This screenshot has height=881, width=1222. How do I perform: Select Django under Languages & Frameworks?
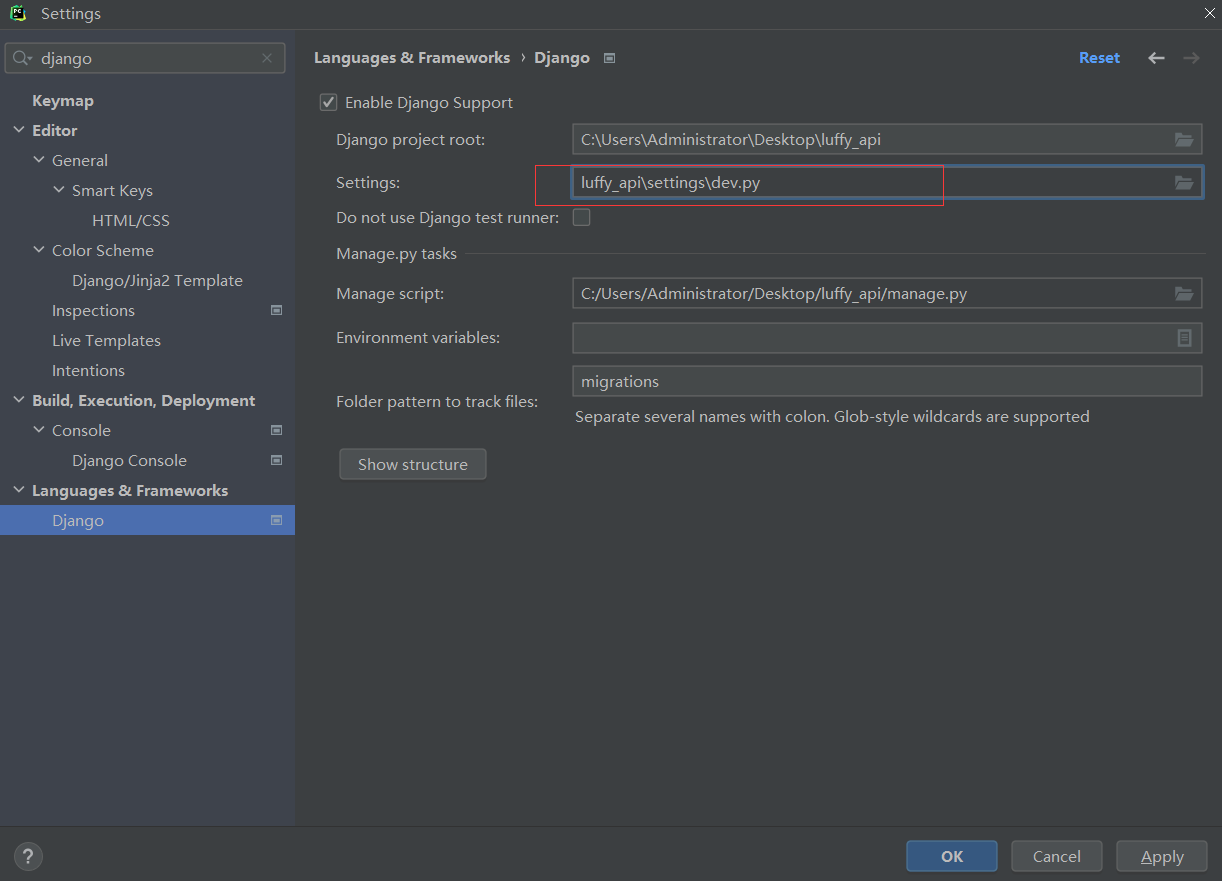(x=147, y=520)
